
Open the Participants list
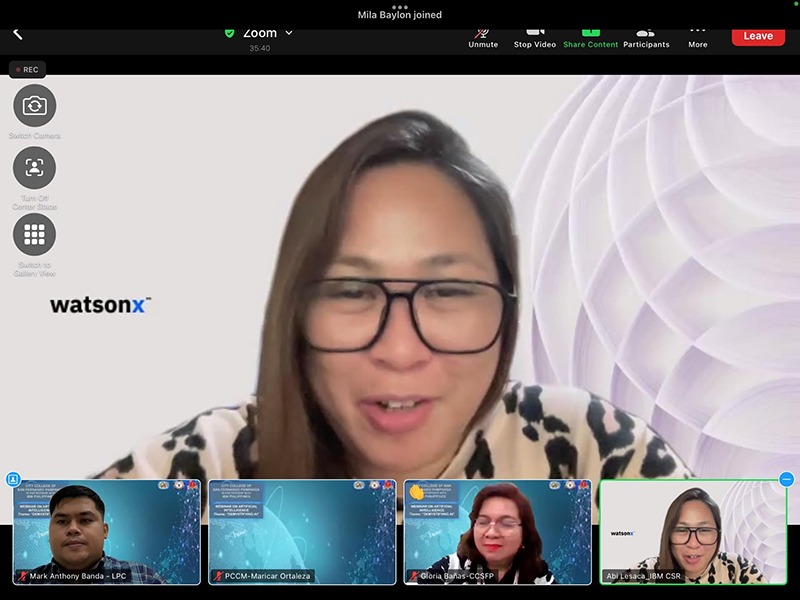646,37
